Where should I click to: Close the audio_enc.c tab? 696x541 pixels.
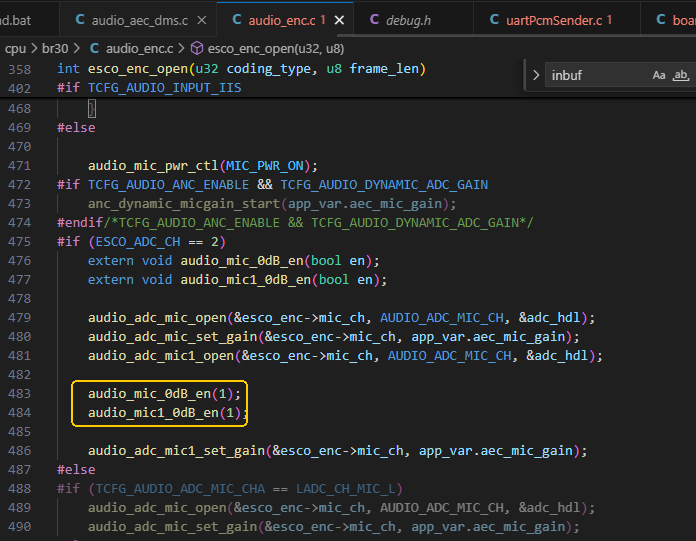point(339,20)
